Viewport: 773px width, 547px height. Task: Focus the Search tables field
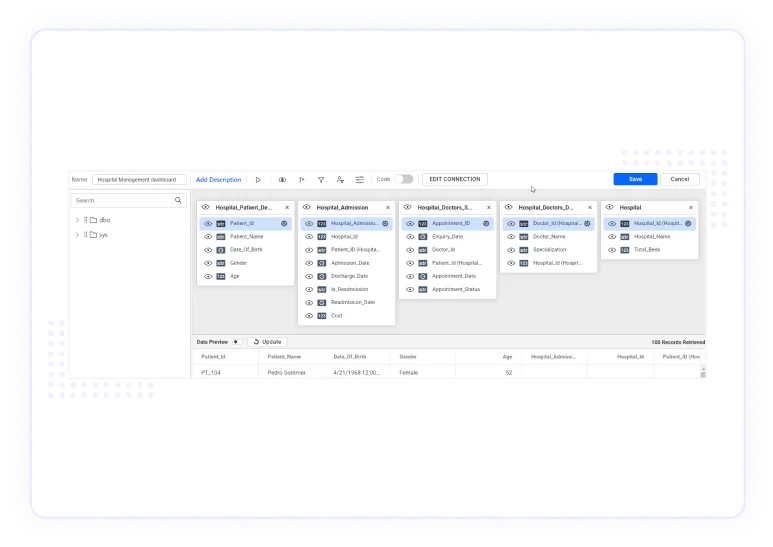click(x=129, y=201)
